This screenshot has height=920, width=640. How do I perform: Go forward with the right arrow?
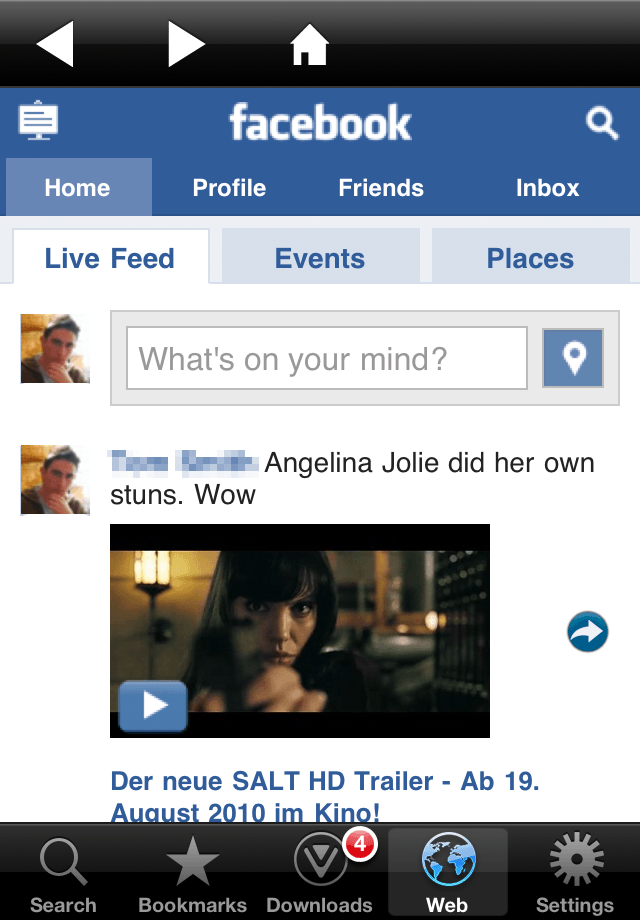[x=186, y=43]
